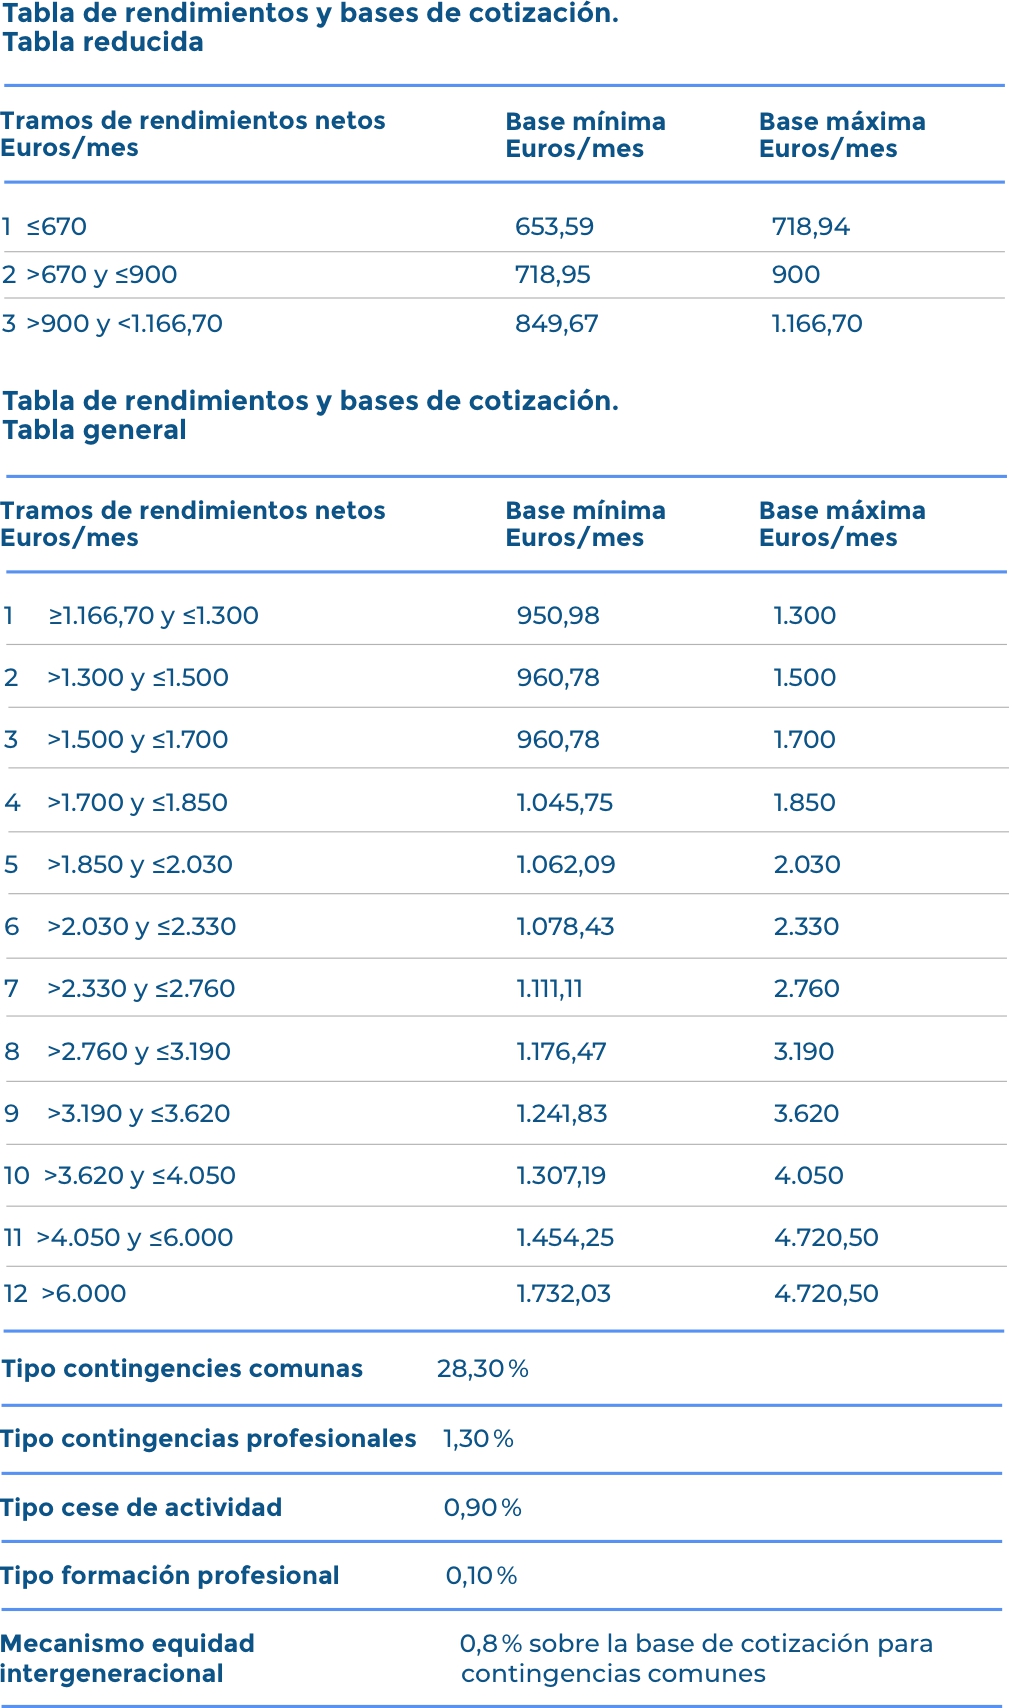Click base mínima value 1.062,09
Viewport: 1012px width, 1708px height.
(566, 865)
